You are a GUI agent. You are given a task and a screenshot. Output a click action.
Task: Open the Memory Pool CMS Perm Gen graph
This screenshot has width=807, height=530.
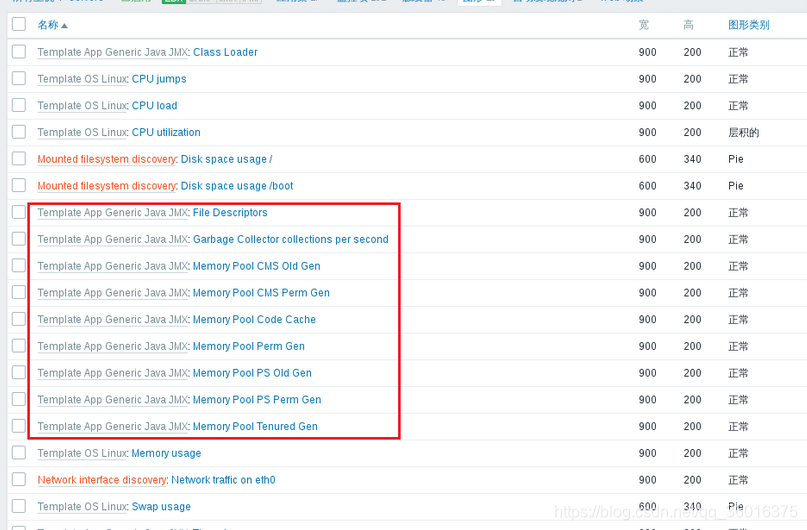click(x=261, y=293)
